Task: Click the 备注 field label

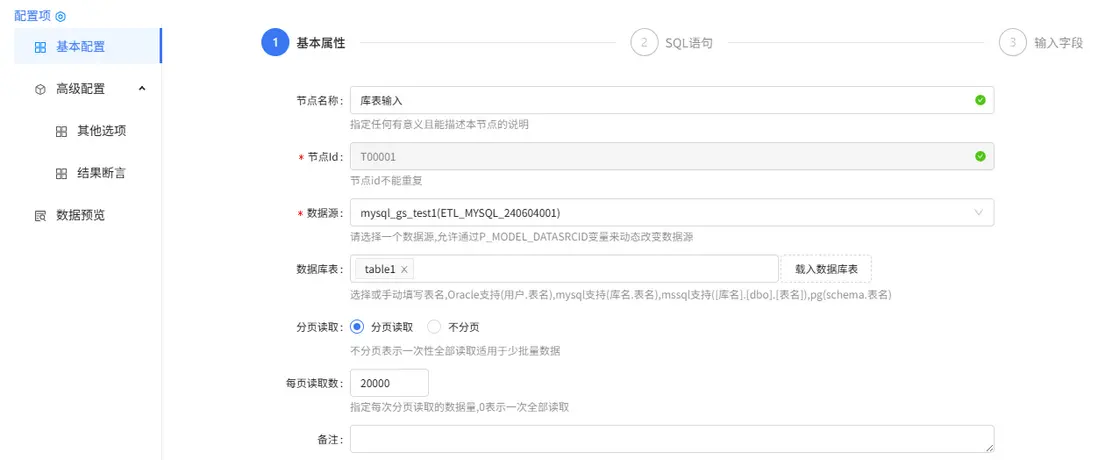Action: [x=331, y=439]
